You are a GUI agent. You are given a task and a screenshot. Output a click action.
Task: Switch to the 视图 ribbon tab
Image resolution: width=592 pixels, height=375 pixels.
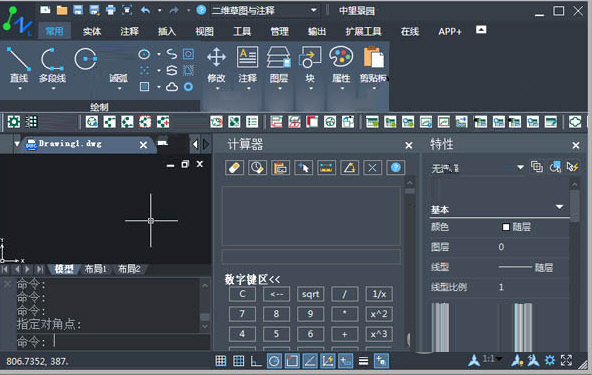pos(204,31)
